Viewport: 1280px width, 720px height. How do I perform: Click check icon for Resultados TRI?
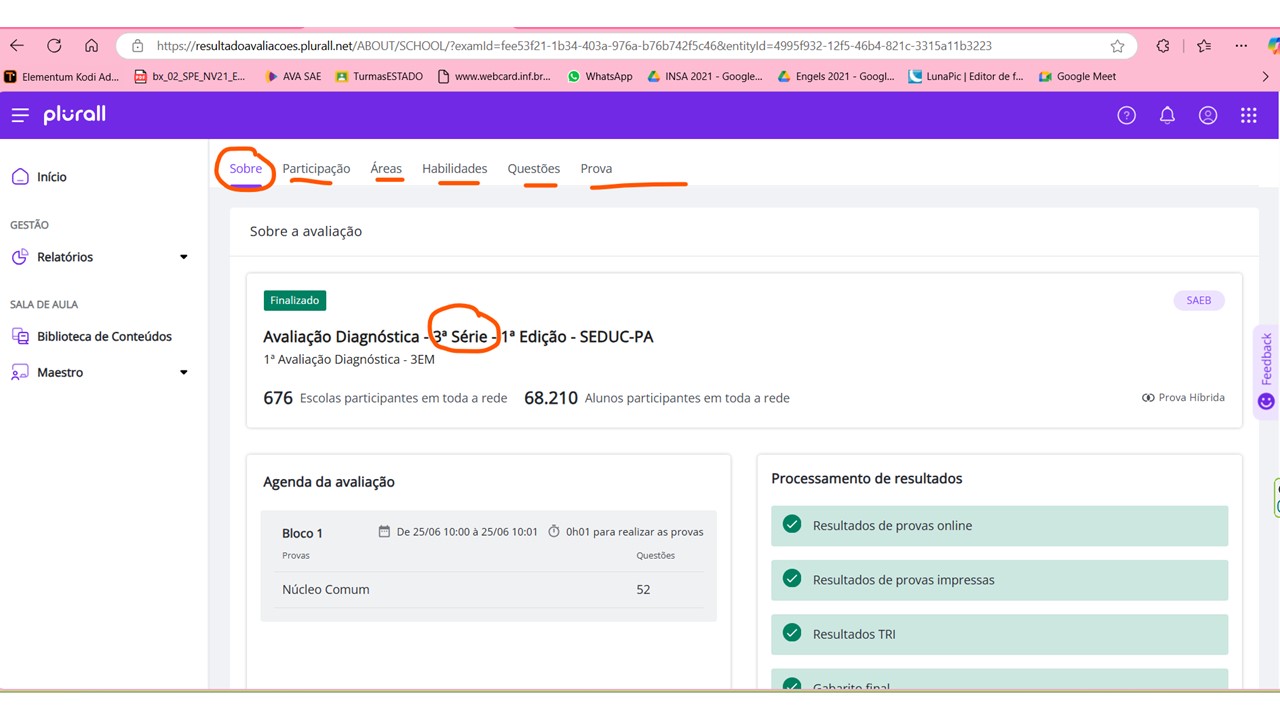coord(792,632)
